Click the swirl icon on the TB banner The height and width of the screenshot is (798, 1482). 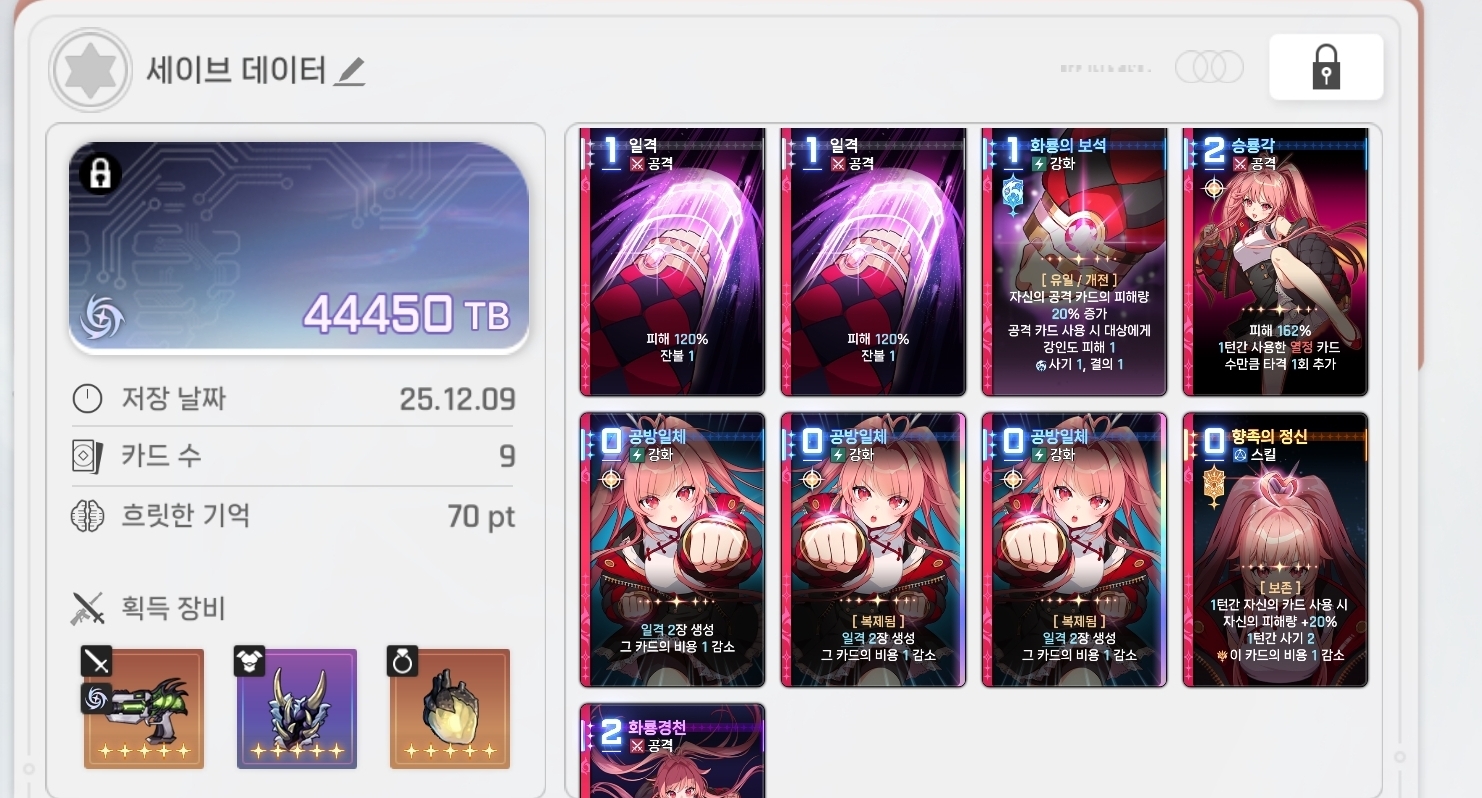(103, 315)
